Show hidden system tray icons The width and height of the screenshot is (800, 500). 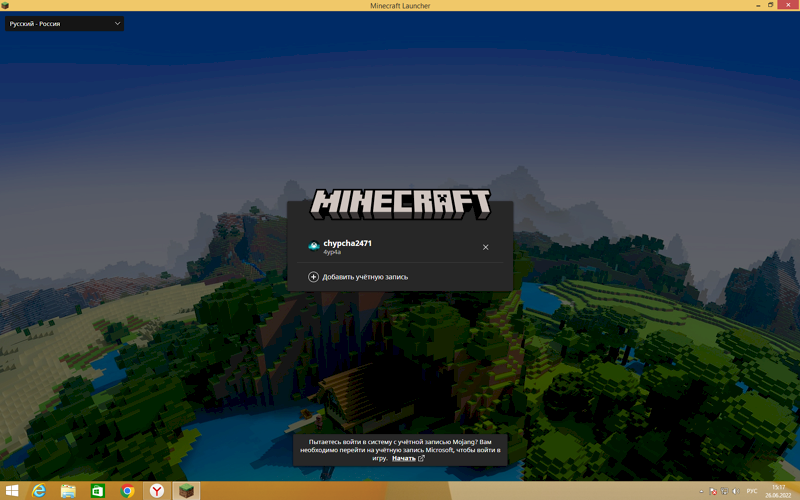[702, 491]
